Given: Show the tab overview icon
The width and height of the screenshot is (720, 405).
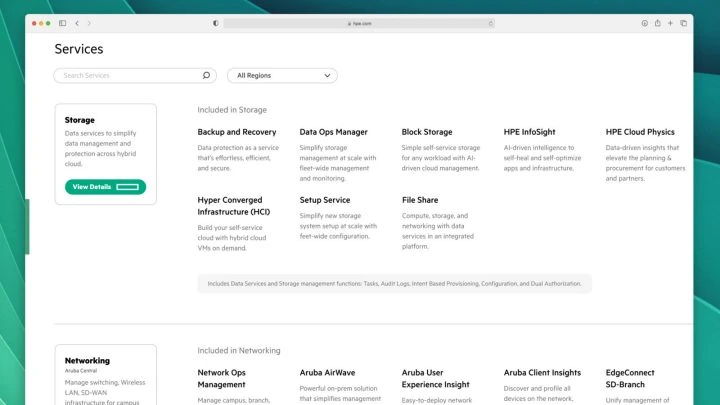Looking at the screenshot, I should 683,23.
